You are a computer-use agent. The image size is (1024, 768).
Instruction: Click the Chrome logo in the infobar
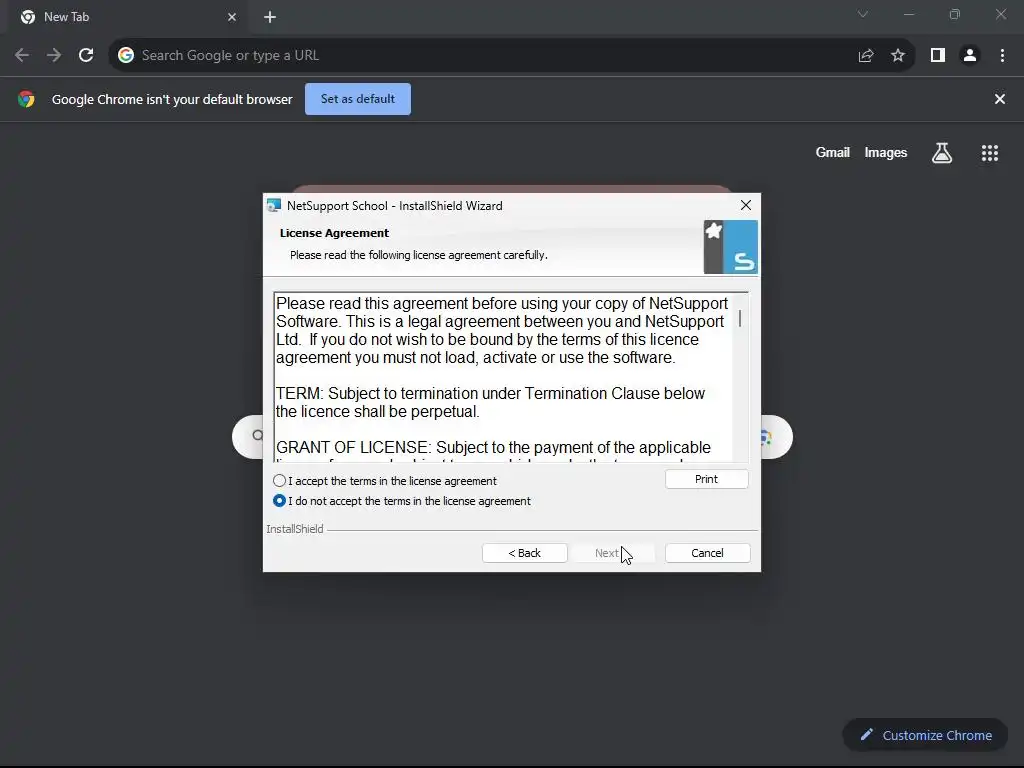tap(26, 99)
